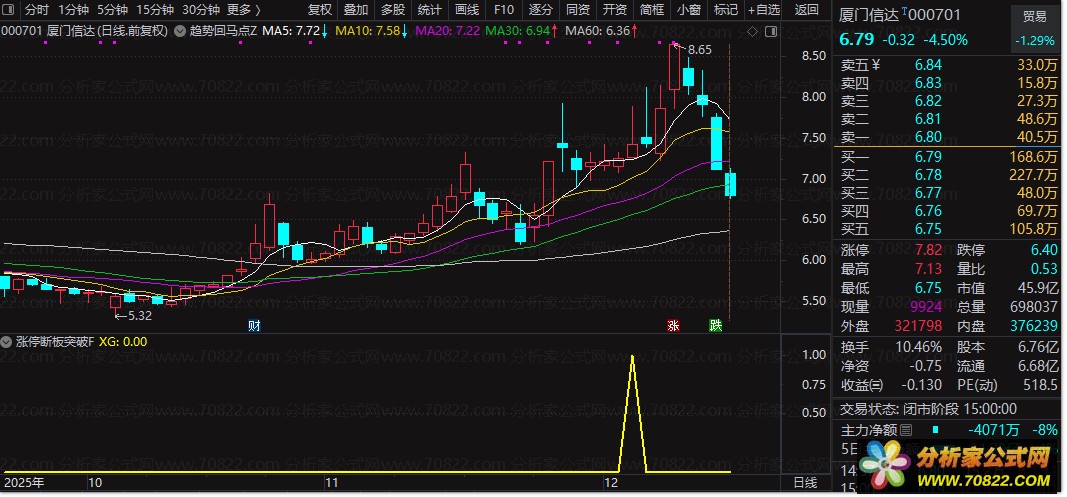Switch to the 5分钟 period tab
Image resolution: width=1067 pixels, height=497 pixels.
point(112,10)
